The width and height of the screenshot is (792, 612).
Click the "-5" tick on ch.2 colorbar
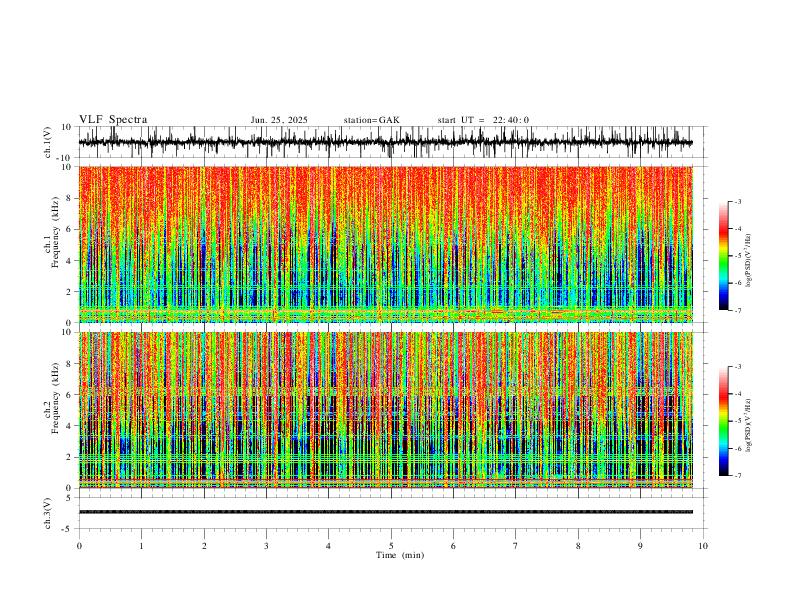click(737, 421)
